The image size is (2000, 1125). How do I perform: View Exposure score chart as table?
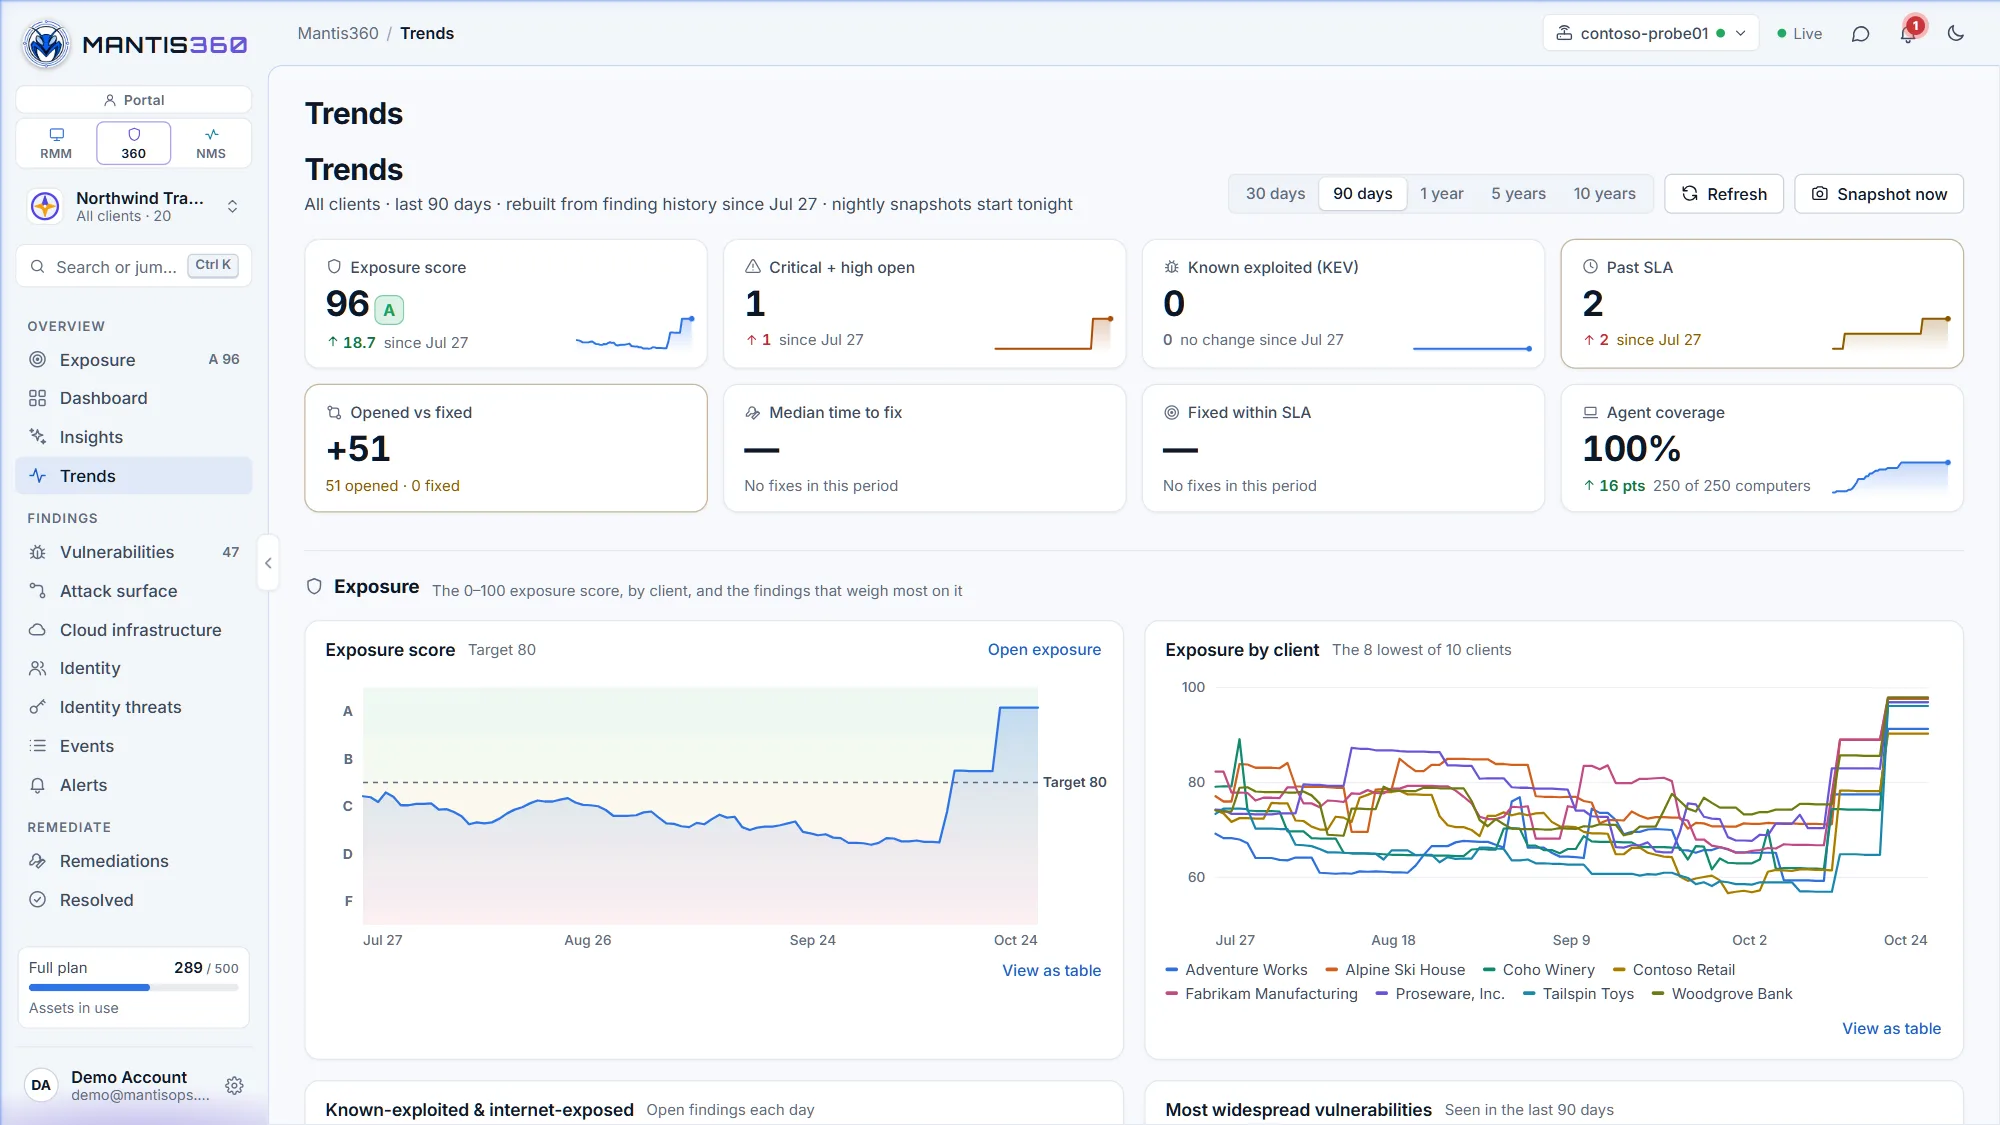pos(1051,970)
